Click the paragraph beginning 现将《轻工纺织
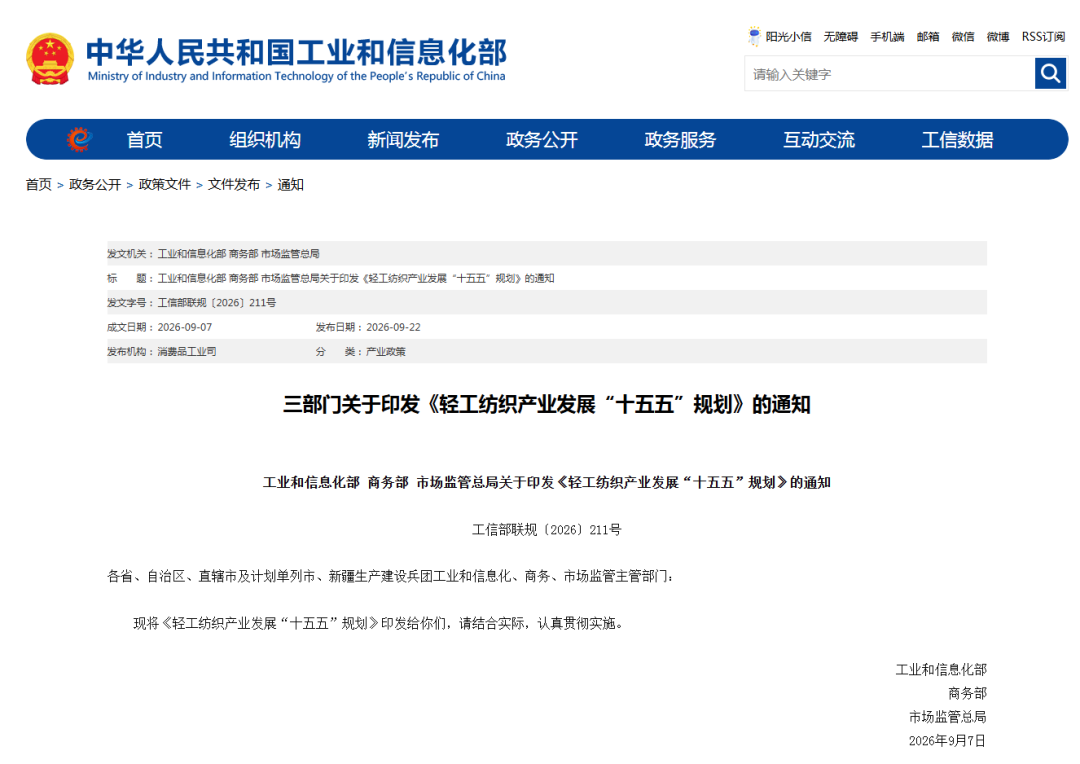Image resolution: width=1080 pixels, height=764 pixels. click(x=378, y=623)
